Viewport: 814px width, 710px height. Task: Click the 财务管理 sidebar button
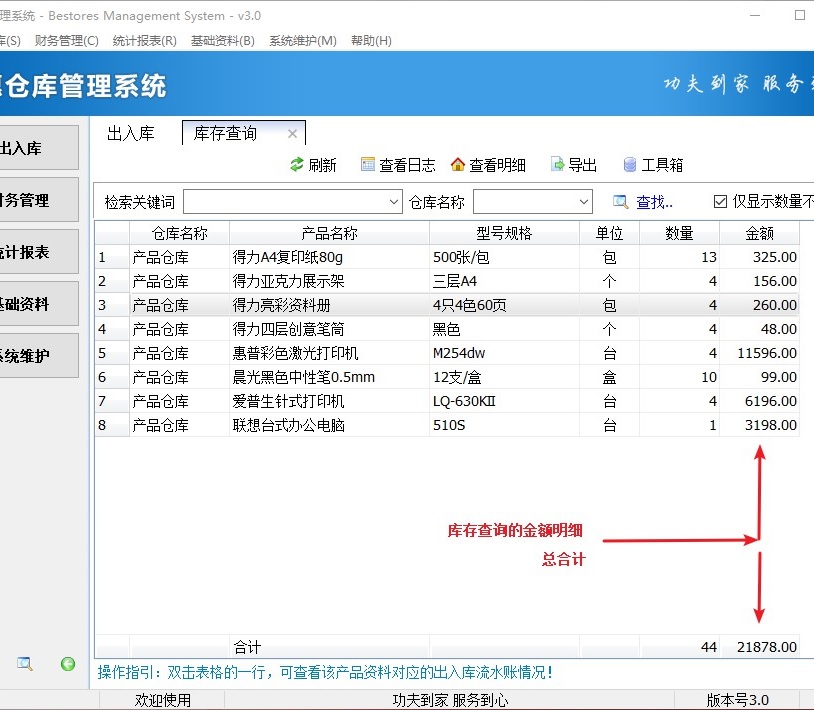point(39,199)
